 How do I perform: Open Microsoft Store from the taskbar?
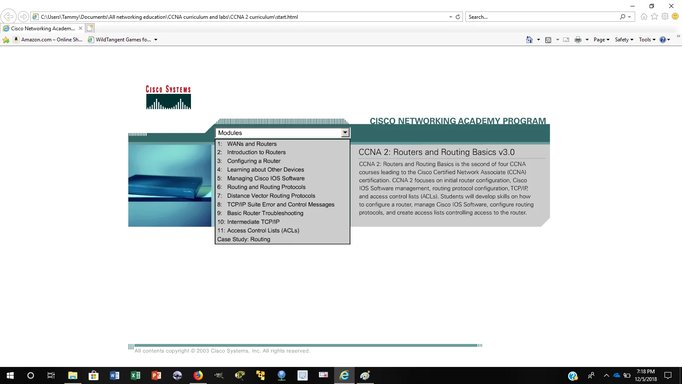(x=94, y=375)
